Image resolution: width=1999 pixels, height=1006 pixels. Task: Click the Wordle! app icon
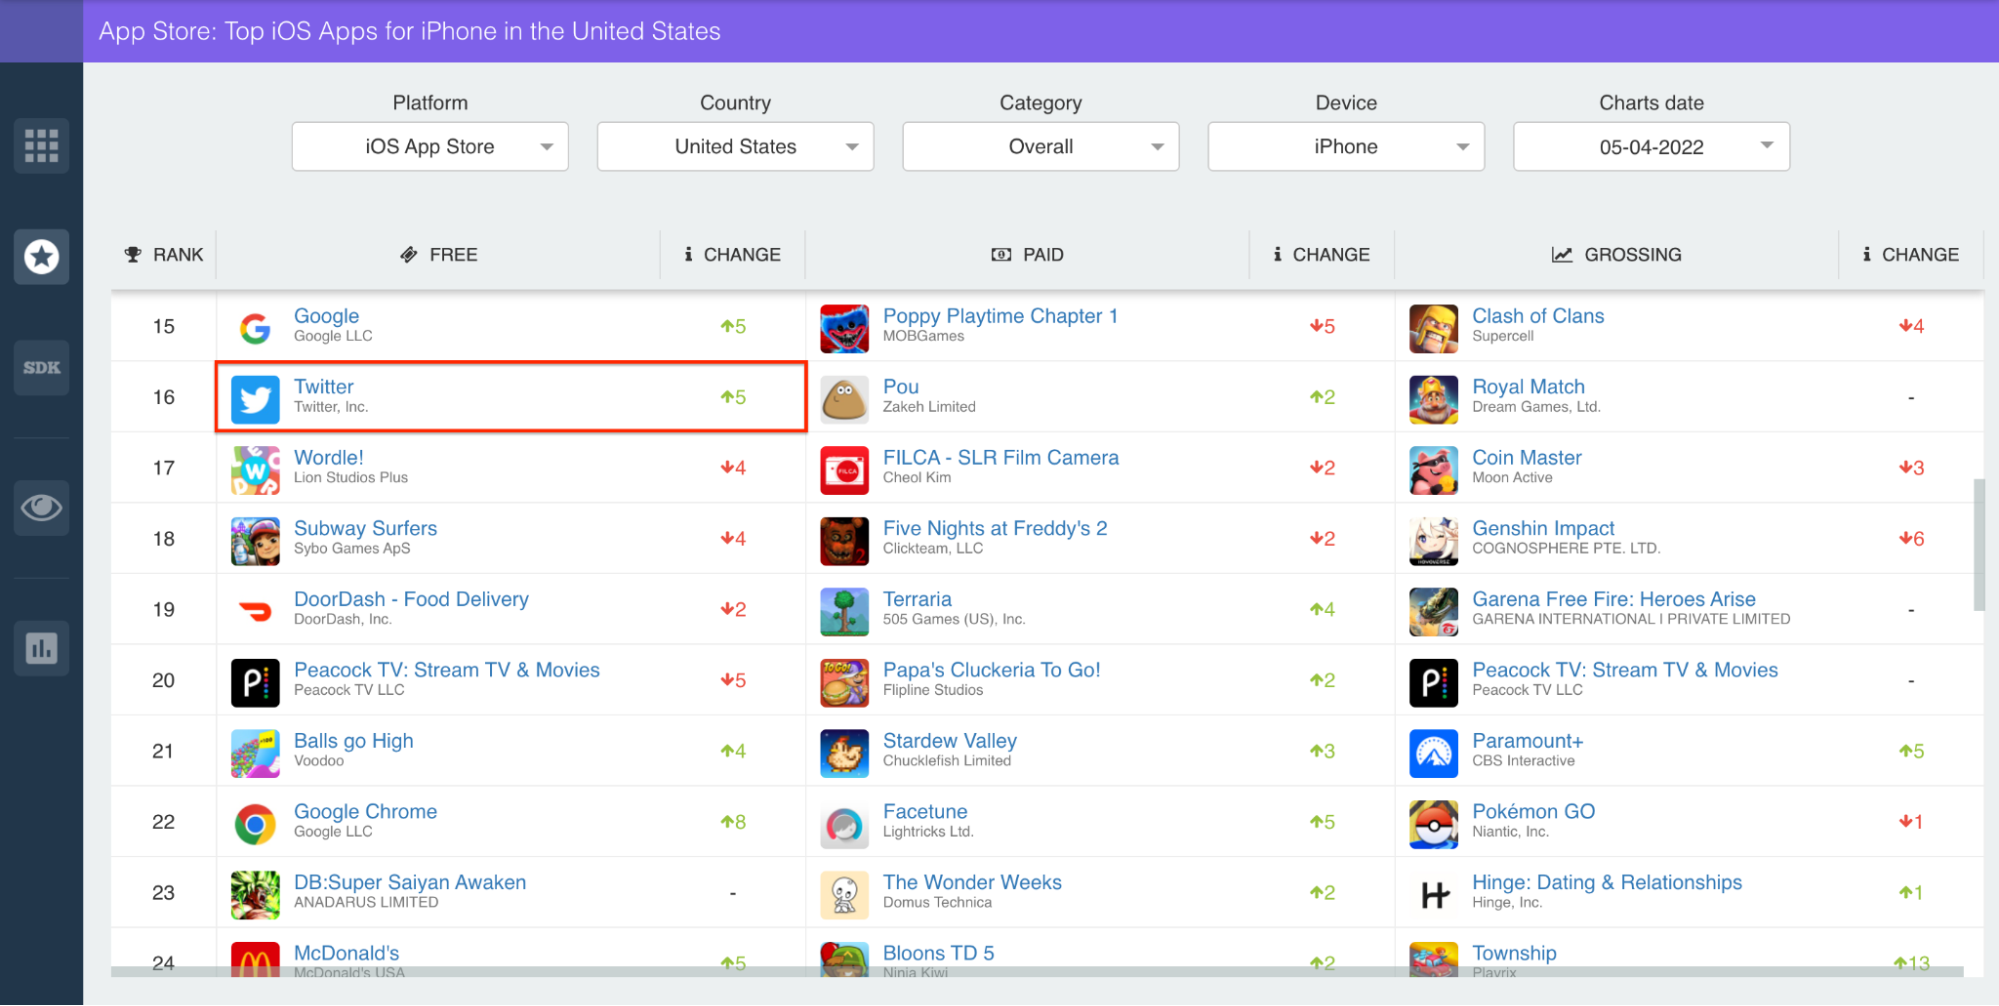click(x=255, y=469)
